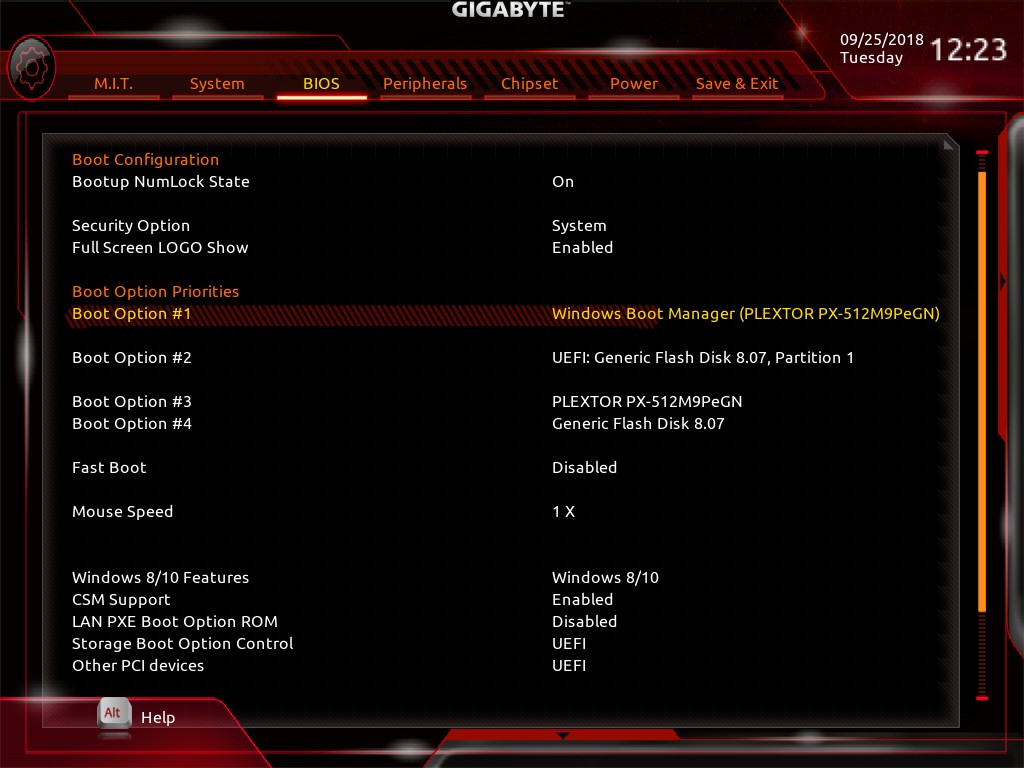The height and width of the screenshot is (768, 1024).
Task: Select the Mouse Speed label
Action: [x=123, y=511]
